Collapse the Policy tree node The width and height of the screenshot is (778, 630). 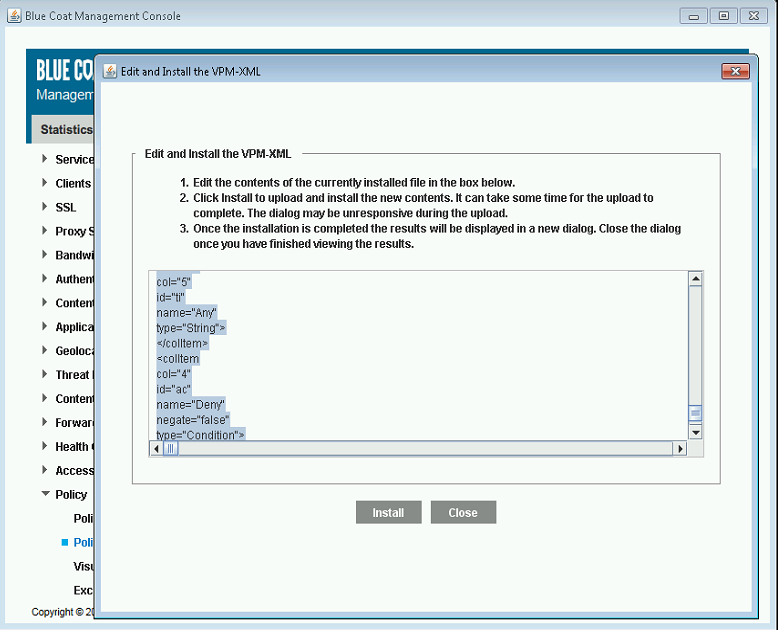tap(45, 494)
